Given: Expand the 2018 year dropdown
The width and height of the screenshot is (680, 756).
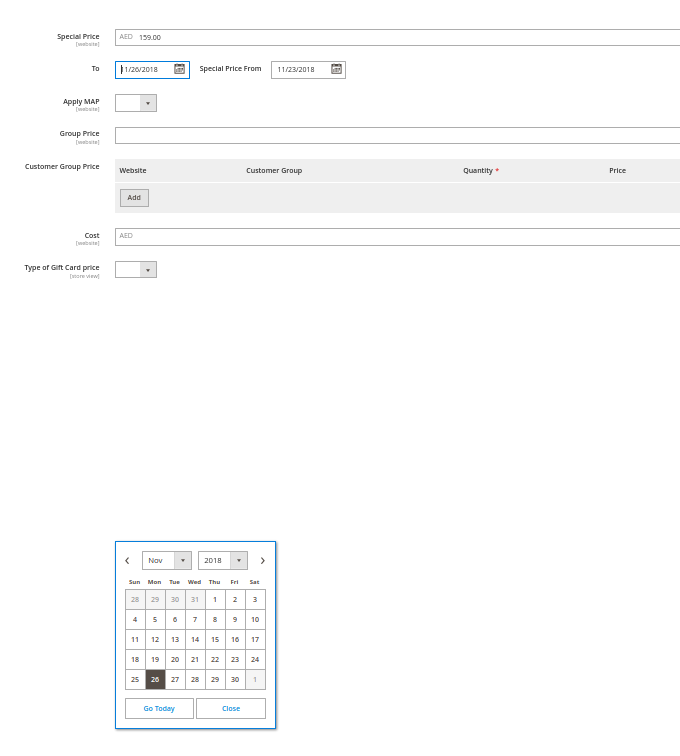Looking at the screenshot, I should point(222,560).
